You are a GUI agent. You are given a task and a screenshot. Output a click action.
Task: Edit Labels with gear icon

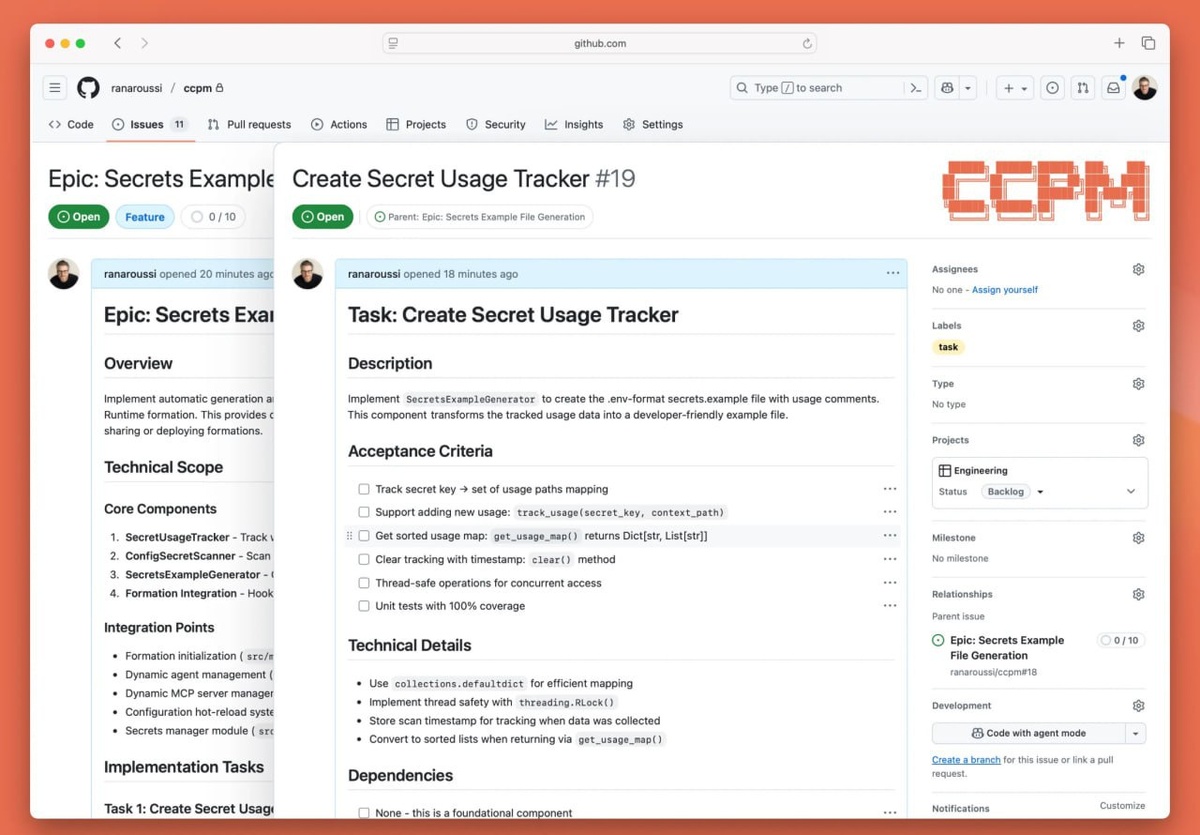(x=1138, y=326)
